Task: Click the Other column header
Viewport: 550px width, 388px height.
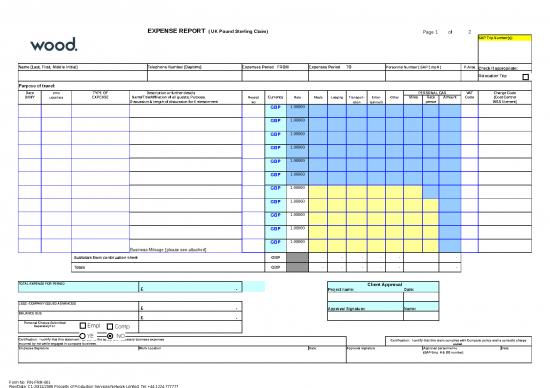Action: click(x=394, y=97)
